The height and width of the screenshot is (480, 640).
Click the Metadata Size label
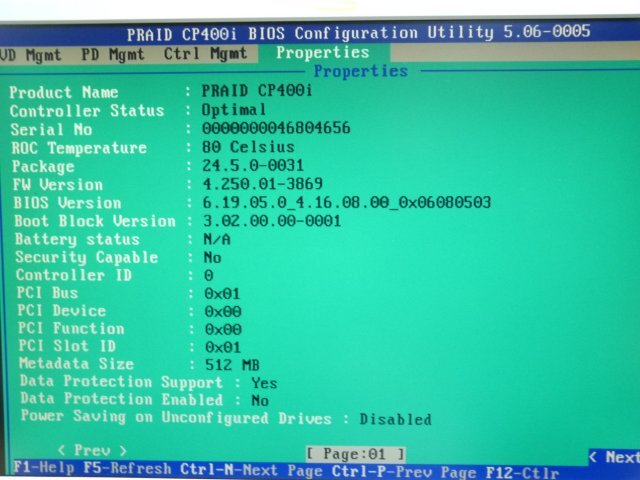76,363
